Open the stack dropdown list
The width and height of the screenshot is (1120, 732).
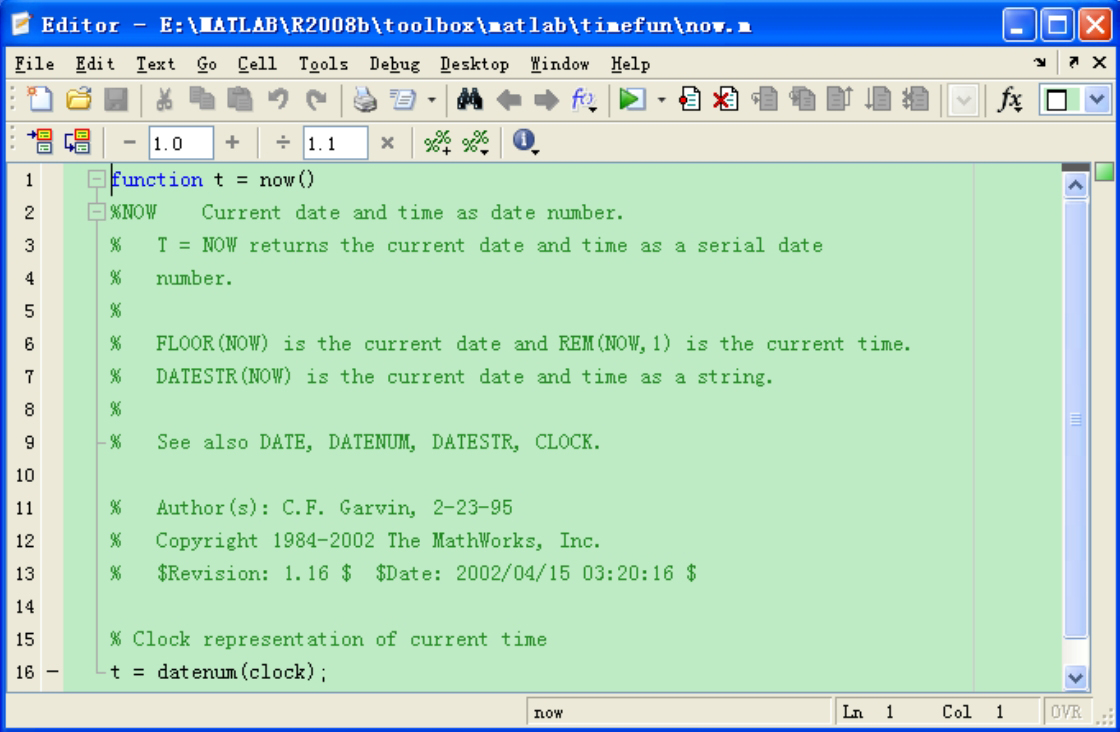coord(963,100)
